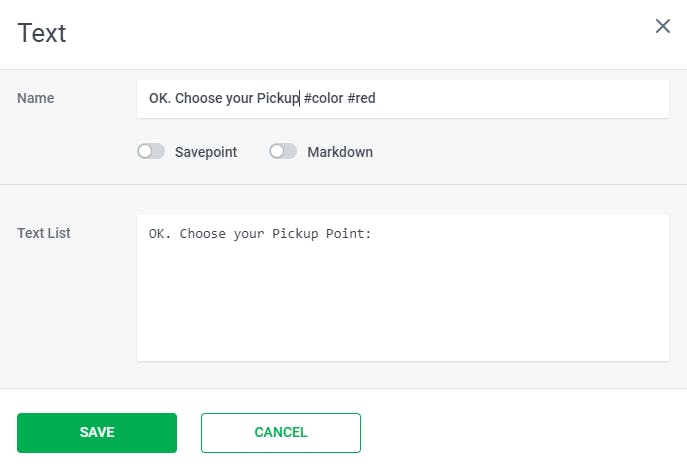687x467 pixels.
Task: Close the Text dialog with the X icon
Action: click(x=662, y=26)
